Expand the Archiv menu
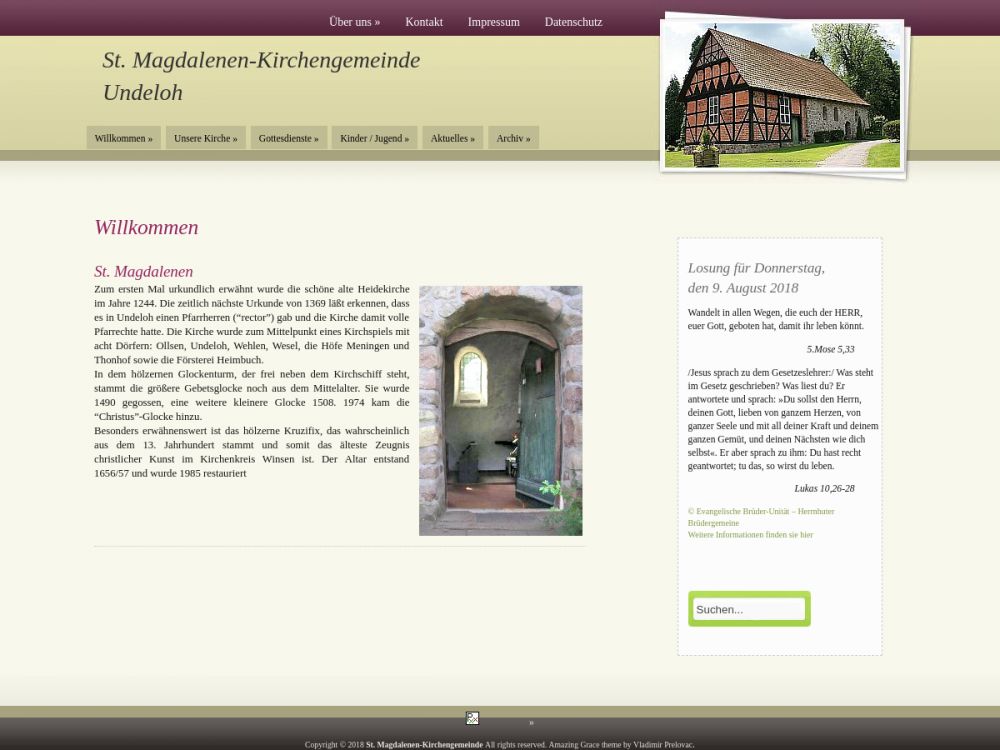 [513, 138]
